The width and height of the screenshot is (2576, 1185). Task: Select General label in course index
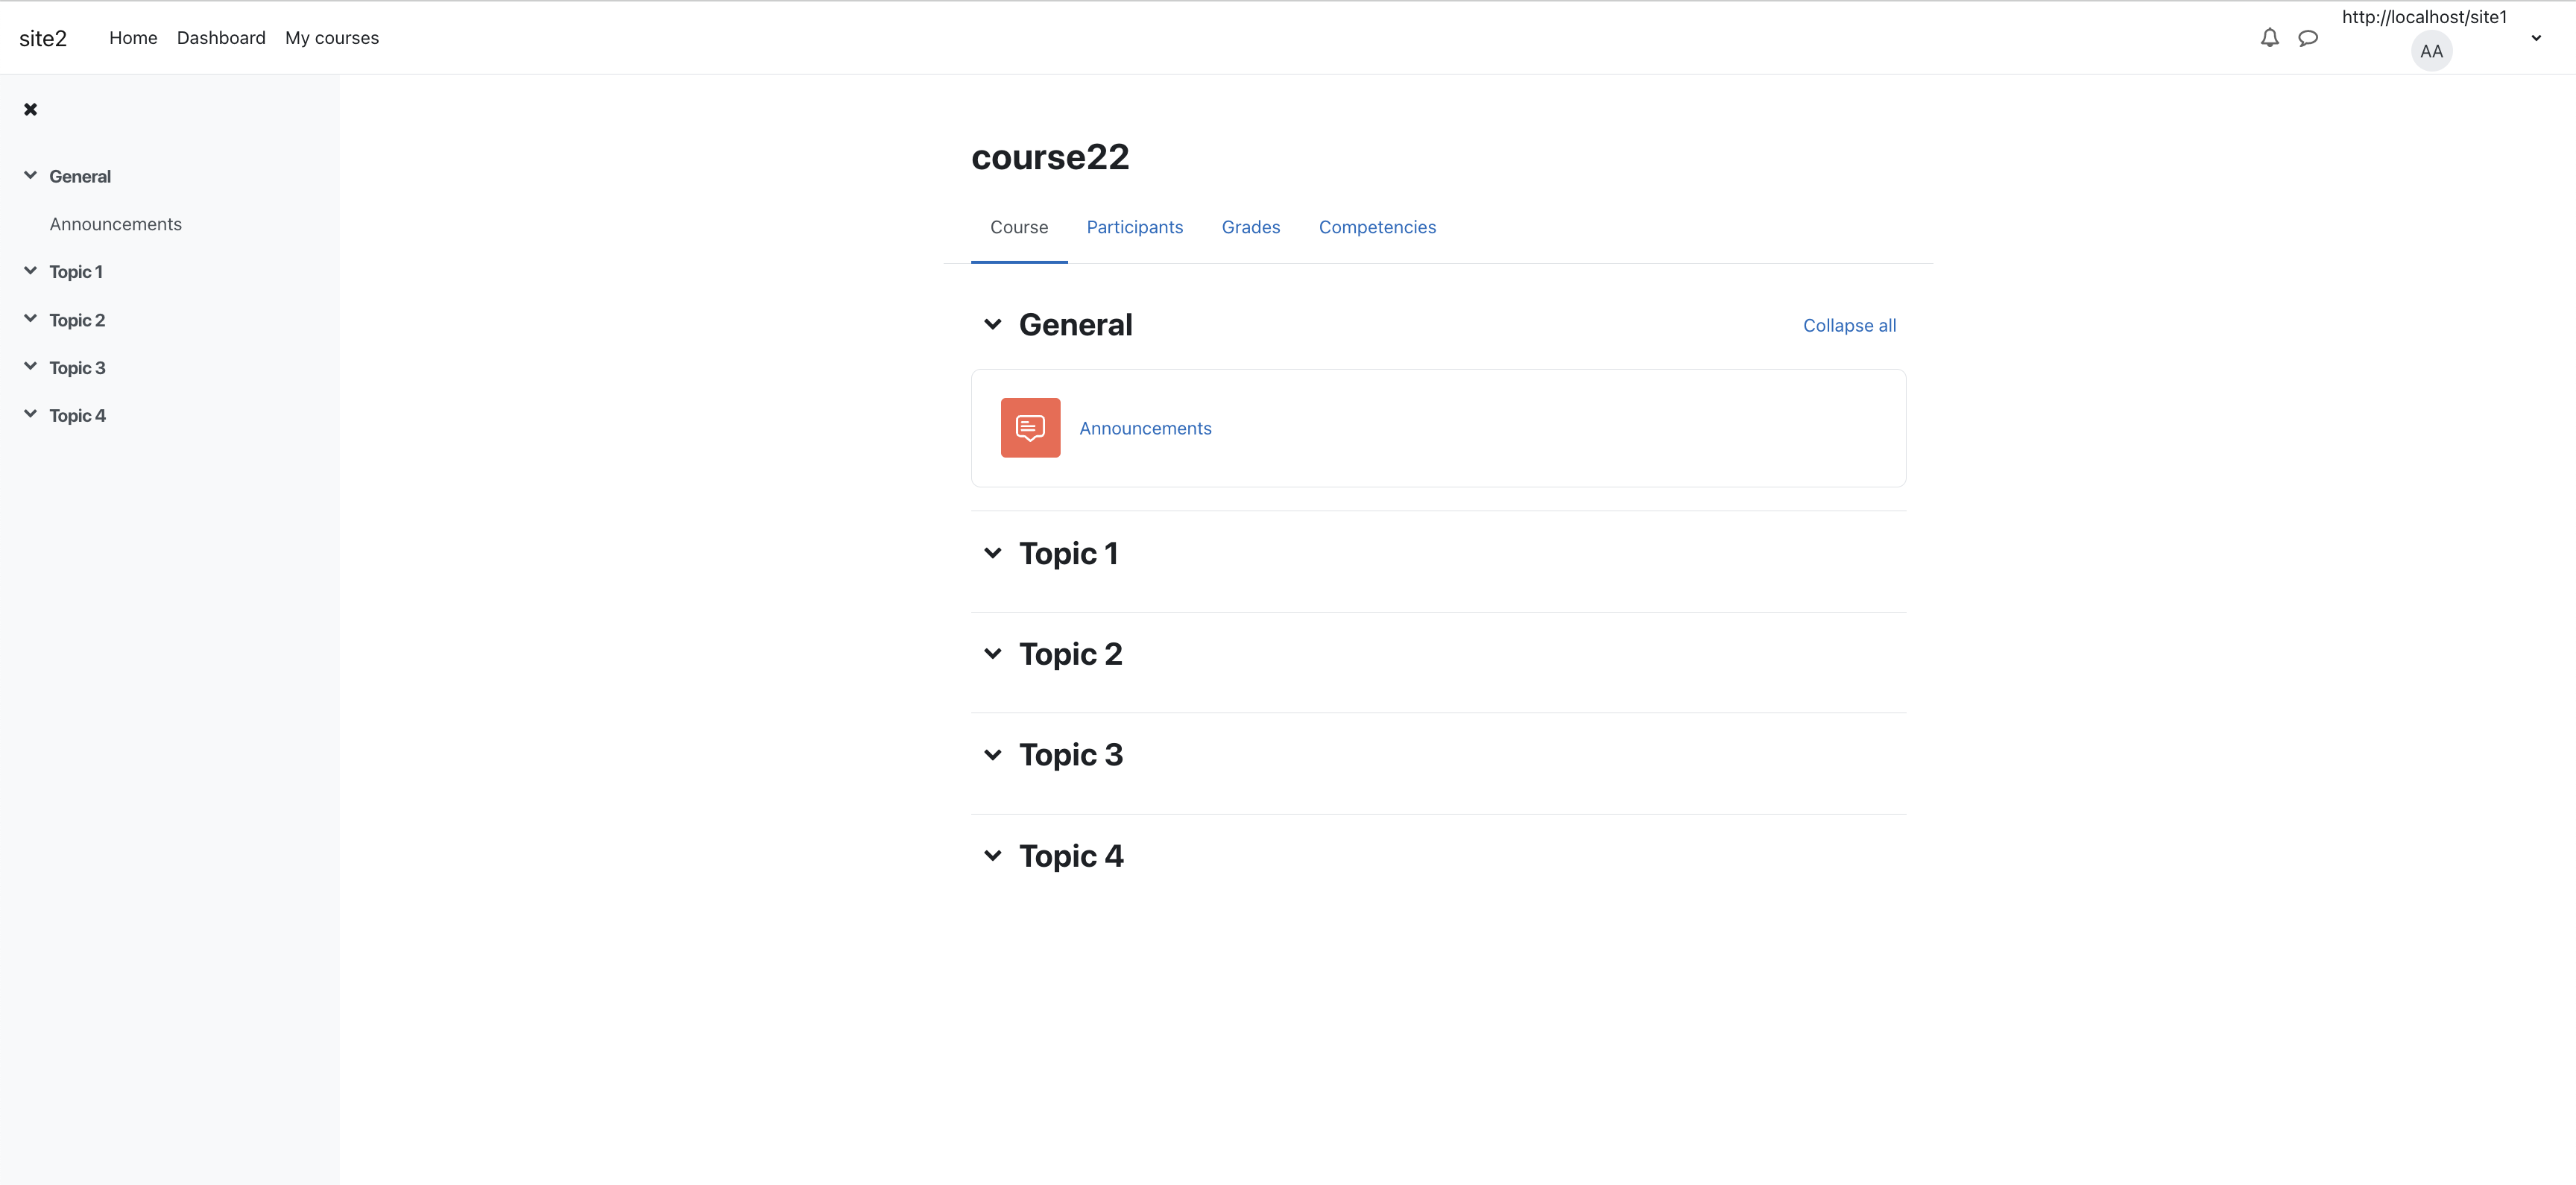click(x=80, y=176)
